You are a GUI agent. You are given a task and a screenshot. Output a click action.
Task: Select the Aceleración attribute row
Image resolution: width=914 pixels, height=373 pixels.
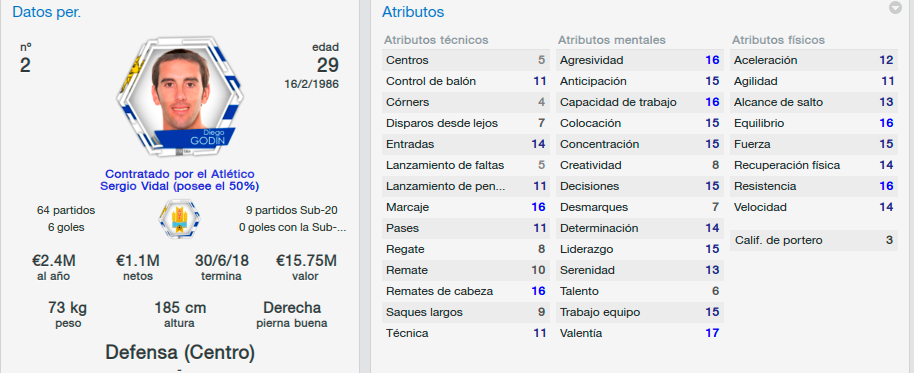(814, 60)
